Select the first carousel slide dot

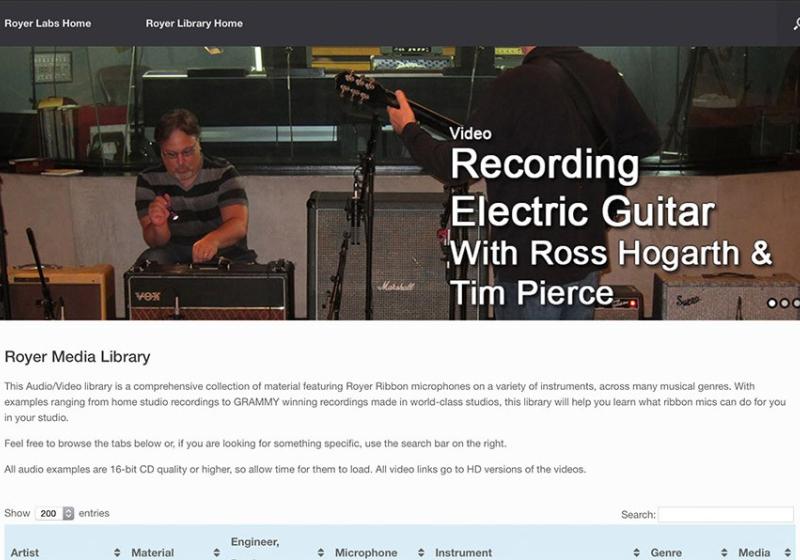tap(771, 303)
